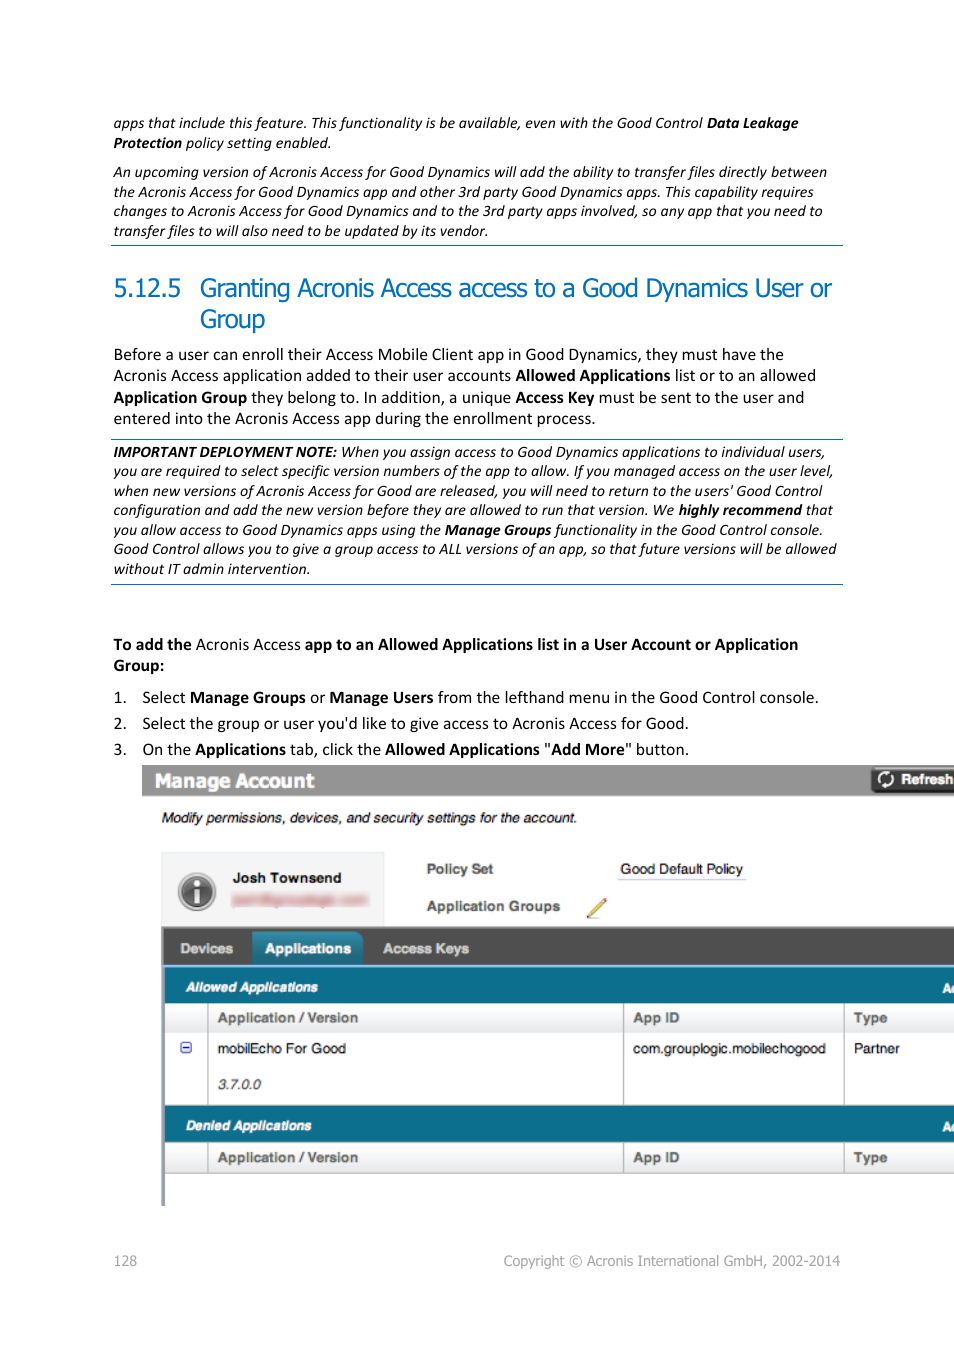Click Type column header in Denied Applications

[870, 1158]
